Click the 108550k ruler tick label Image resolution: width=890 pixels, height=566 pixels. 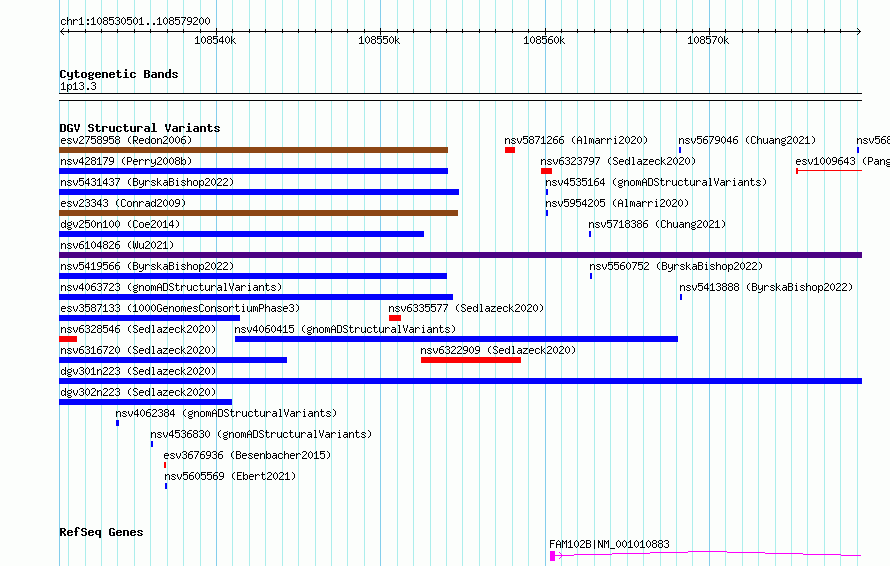(x=379, y=40)
